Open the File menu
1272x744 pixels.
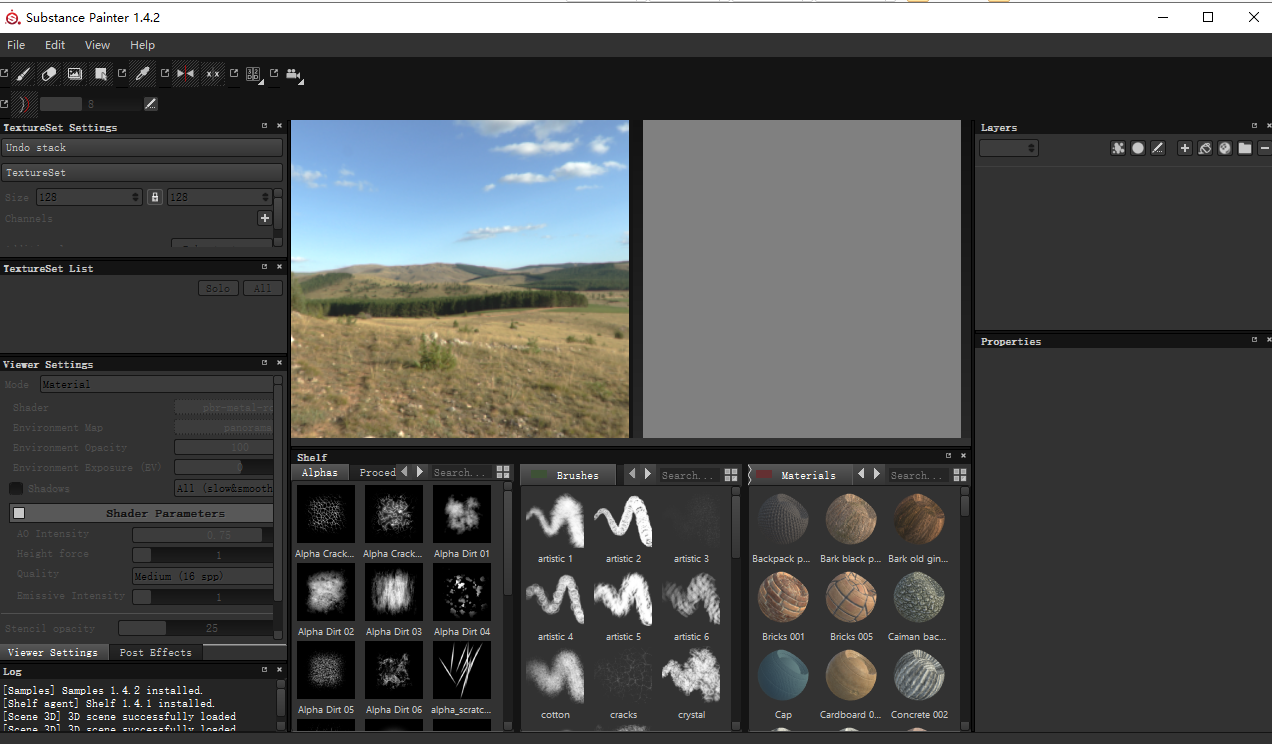click(x=16, y=45)
